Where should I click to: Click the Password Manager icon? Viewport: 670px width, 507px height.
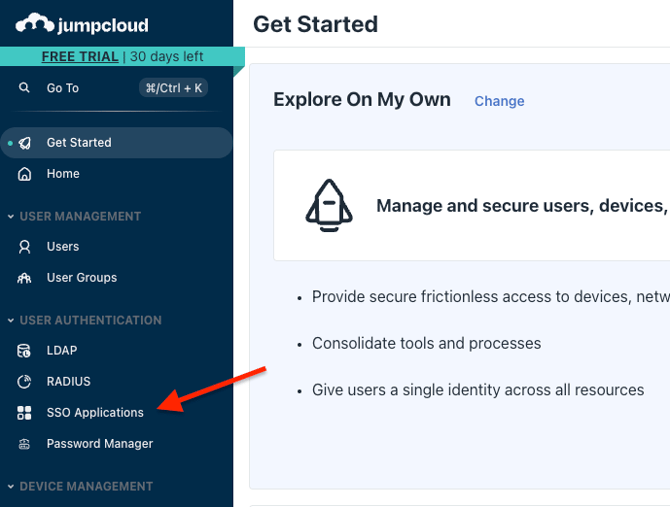(24, 444)
